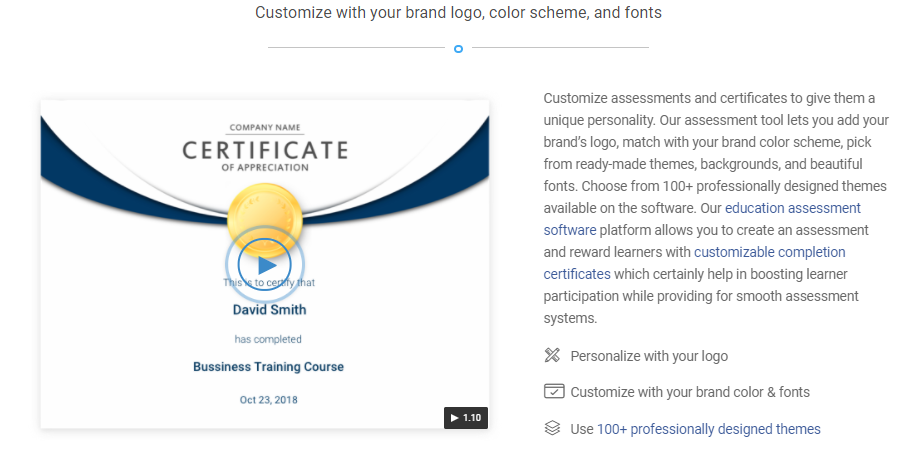
Task: Click the crossed pencil-ruler personalize icon
Action: tap(552, 356)
